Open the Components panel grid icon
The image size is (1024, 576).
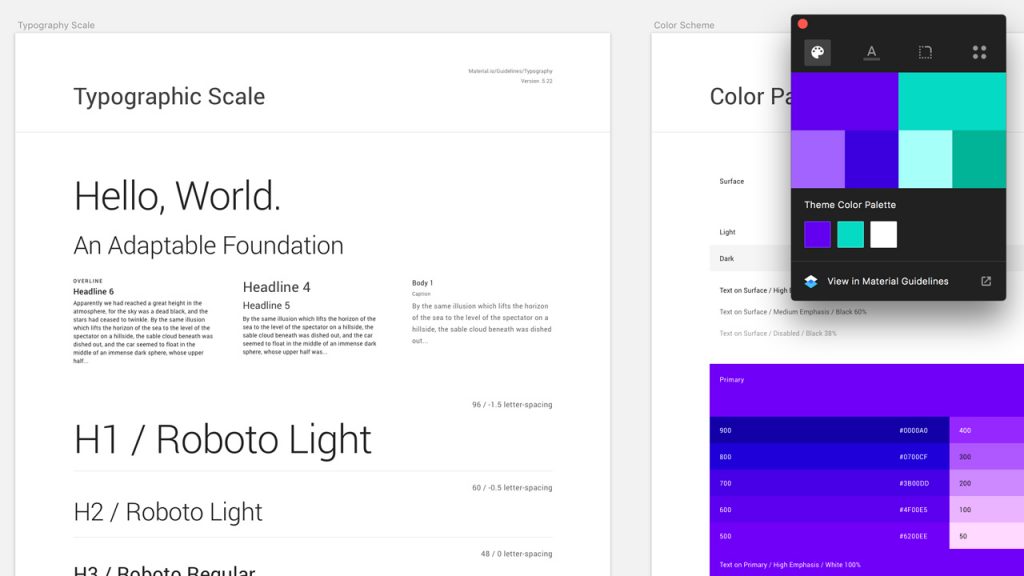pos(979,51)
